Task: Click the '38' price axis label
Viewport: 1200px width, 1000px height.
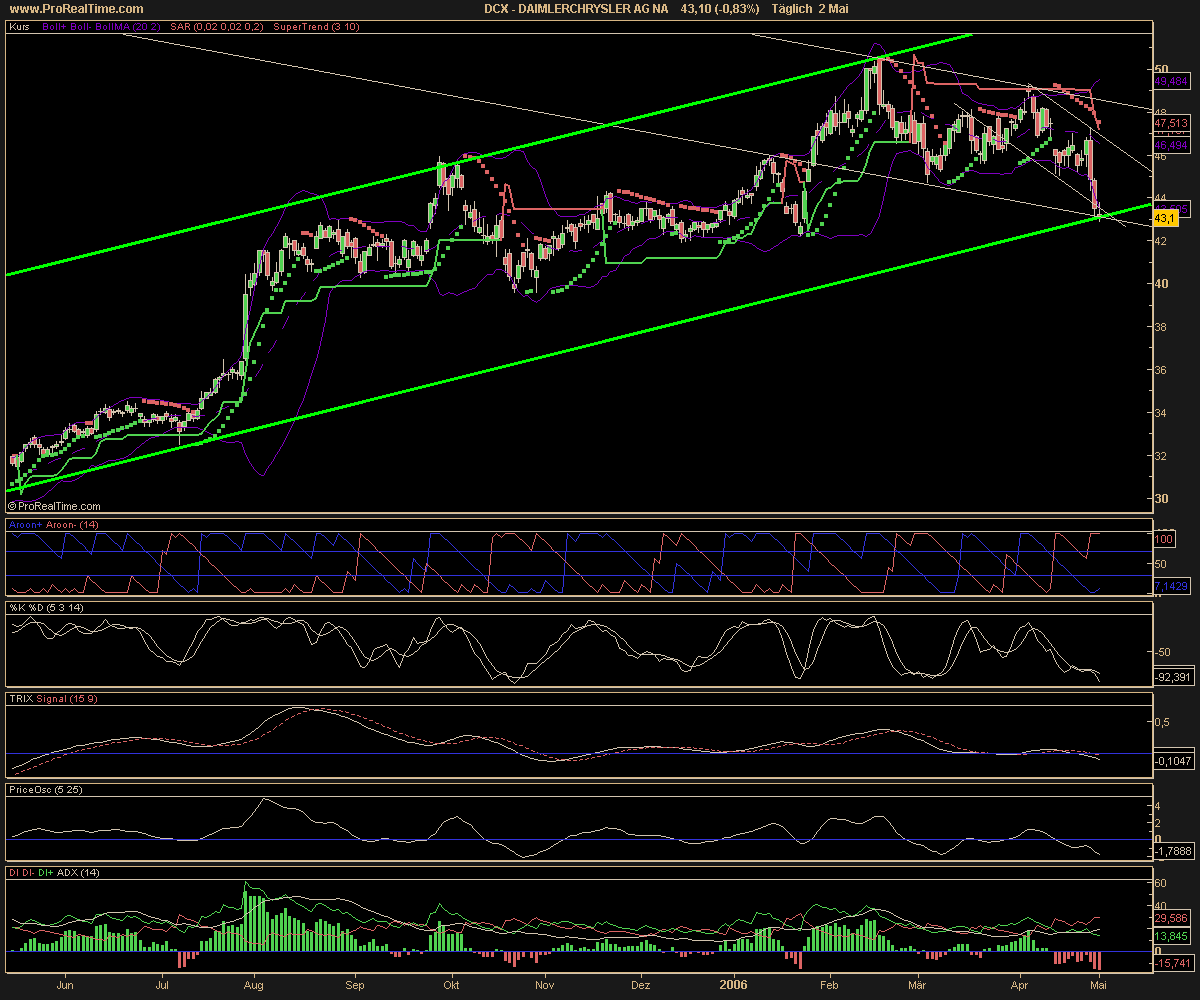Action: (1161, 327)
